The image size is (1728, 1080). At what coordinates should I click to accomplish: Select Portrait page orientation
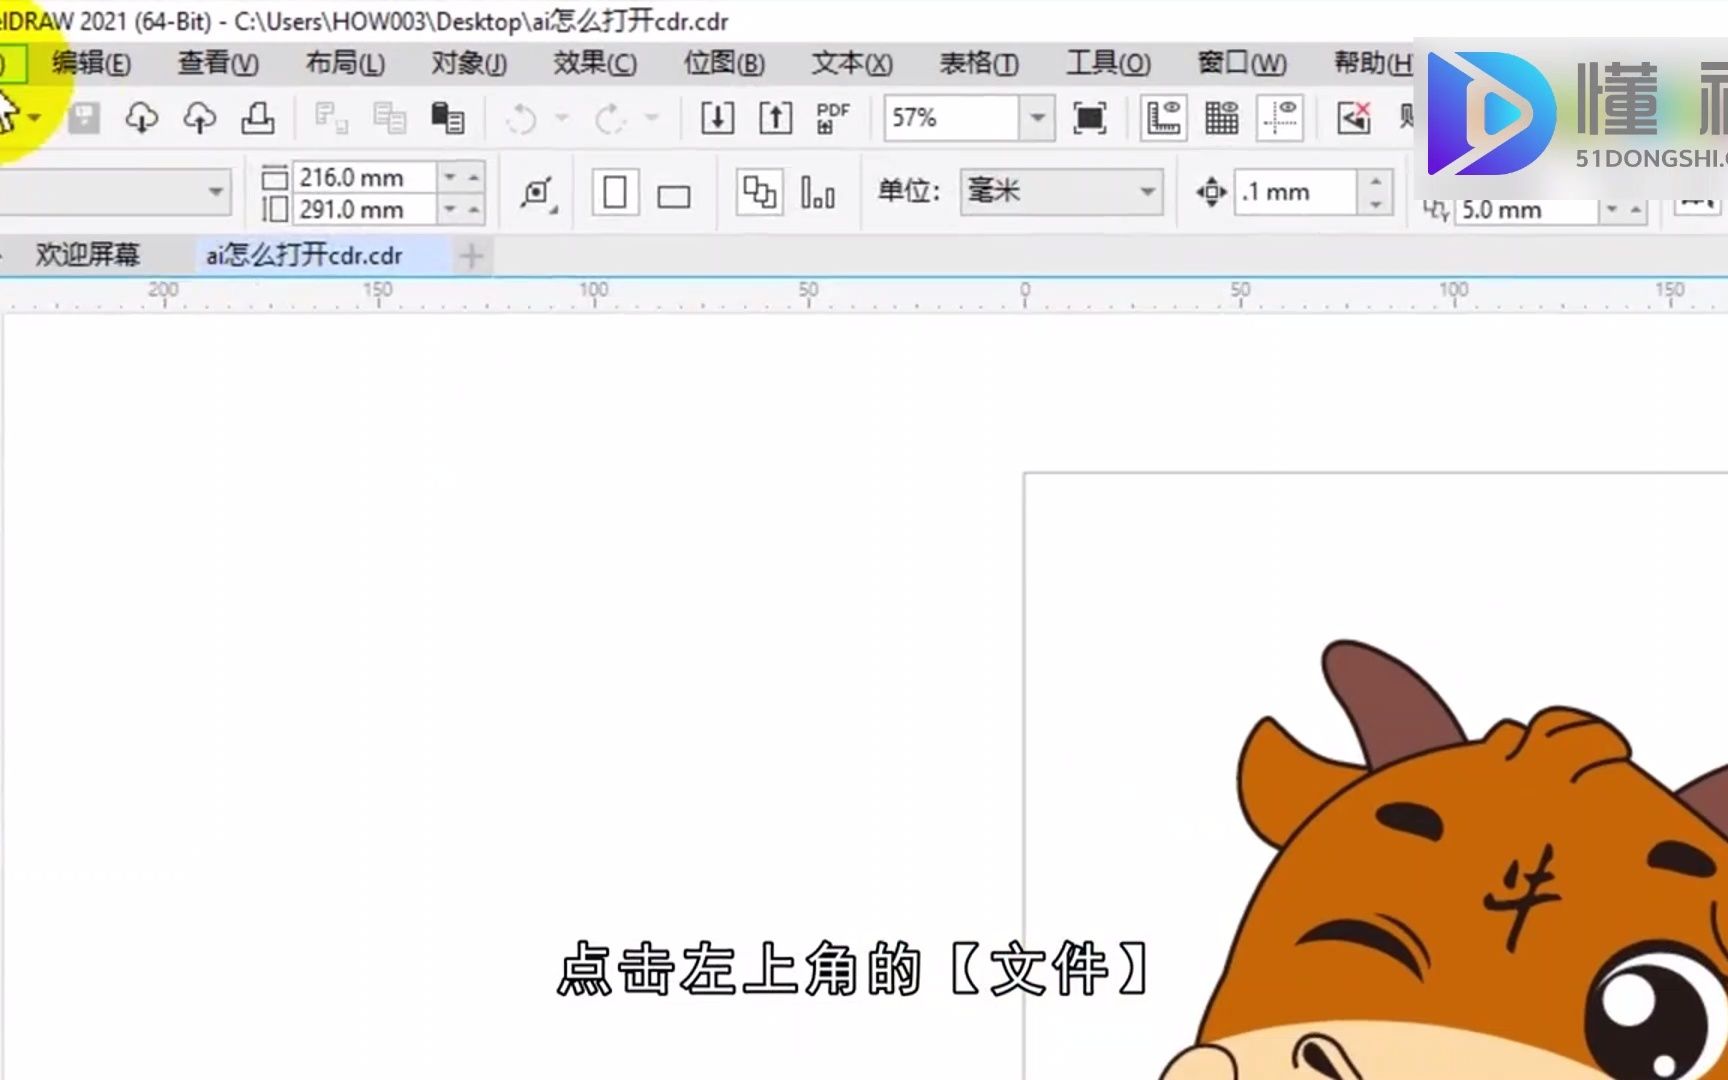615,192
